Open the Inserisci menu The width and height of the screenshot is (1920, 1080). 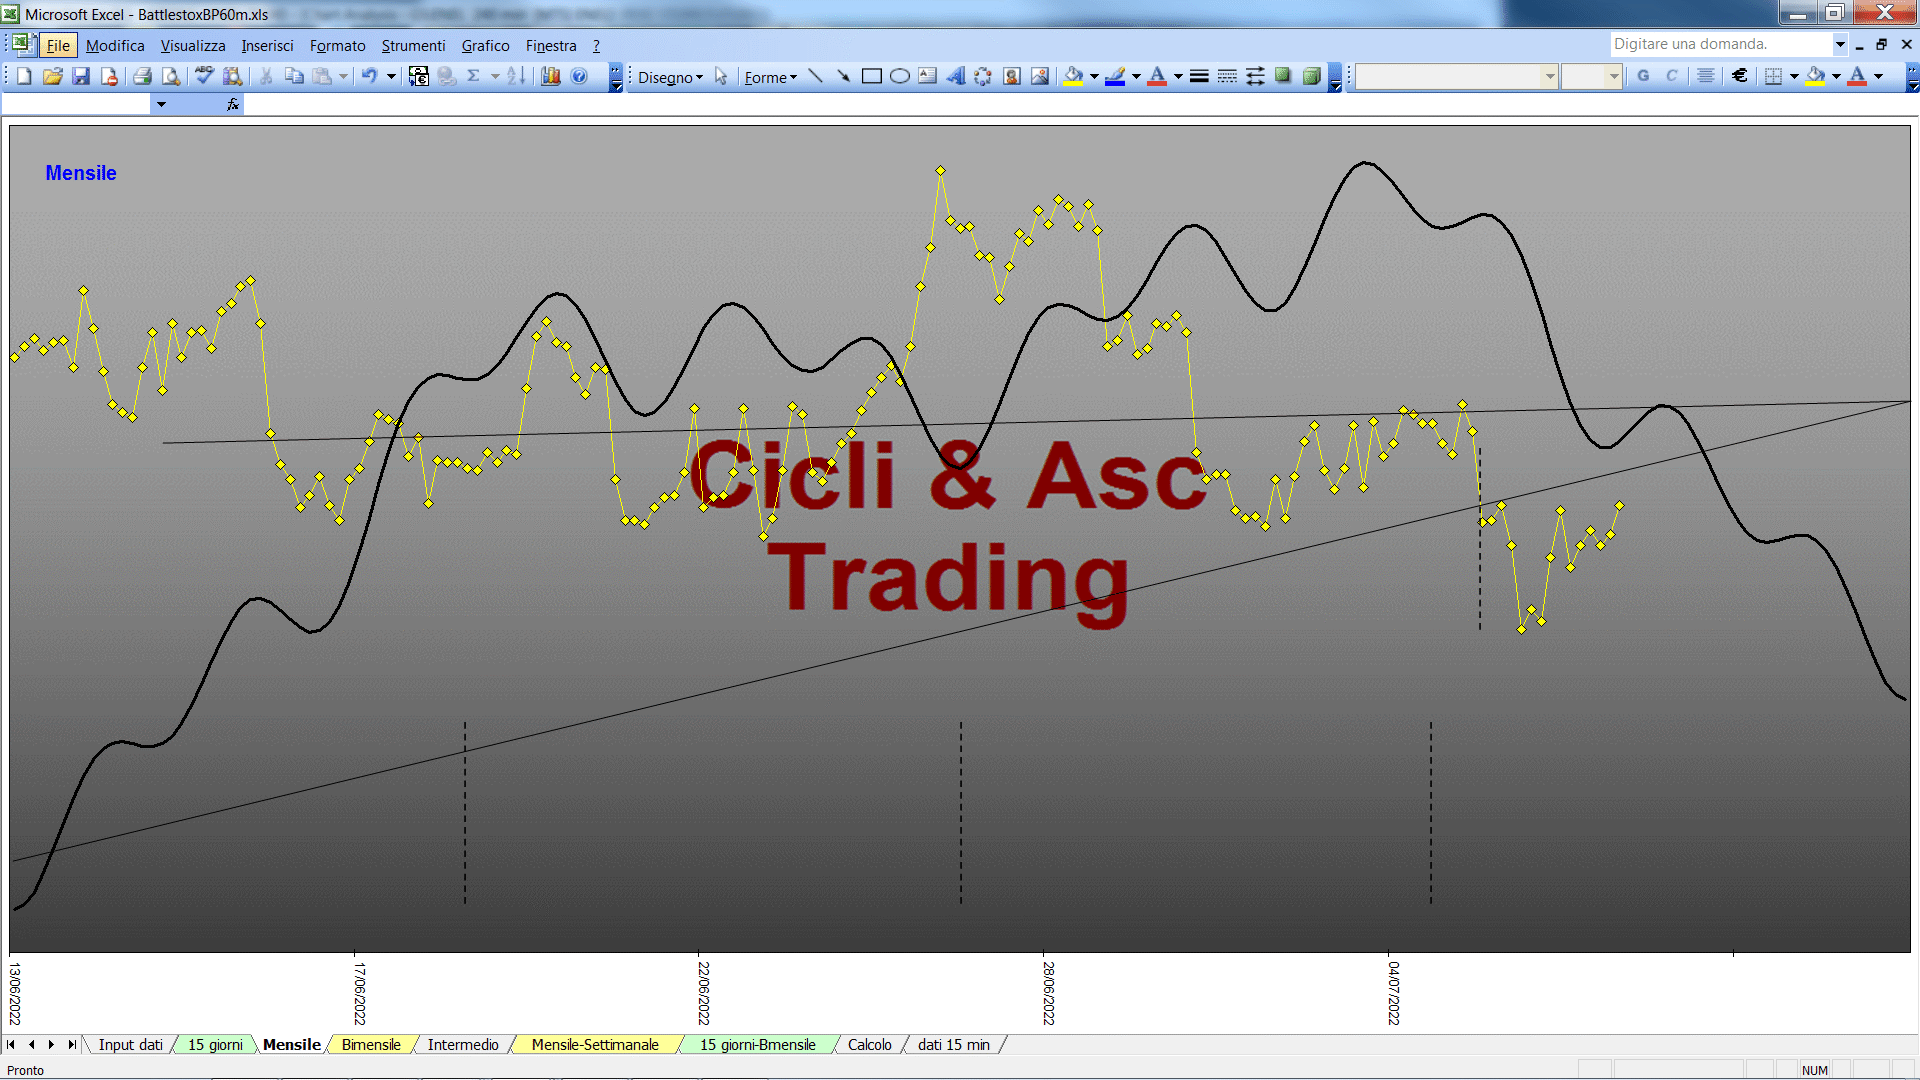267,45
